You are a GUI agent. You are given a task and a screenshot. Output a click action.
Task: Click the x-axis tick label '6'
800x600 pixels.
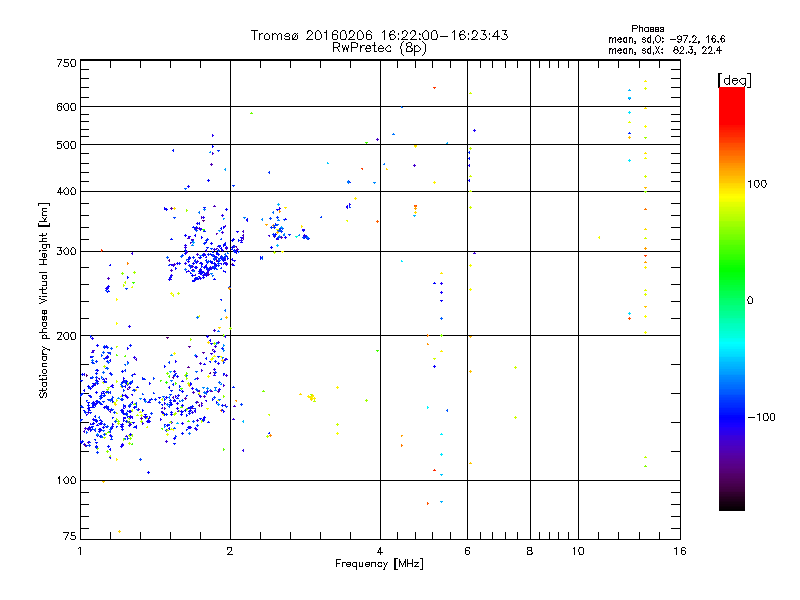coord(467,551)
